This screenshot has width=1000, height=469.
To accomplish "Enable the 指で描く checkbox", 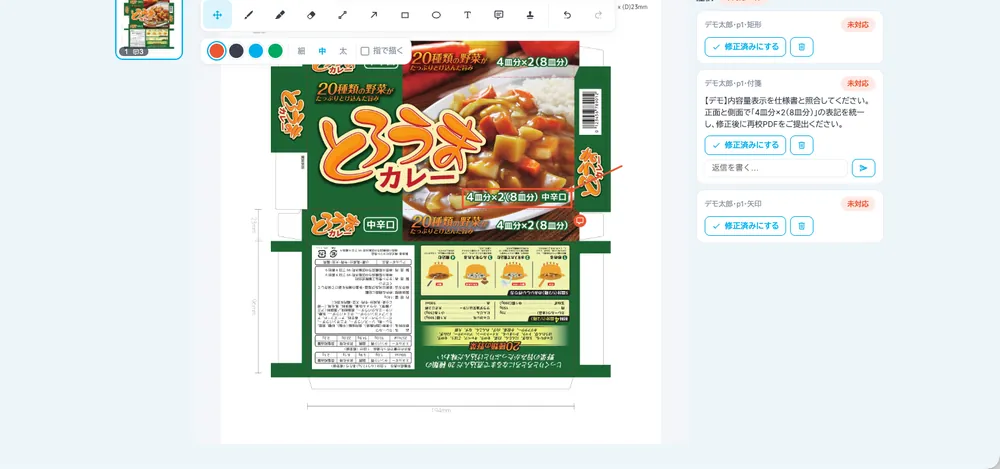I will (x=365, y=51).
